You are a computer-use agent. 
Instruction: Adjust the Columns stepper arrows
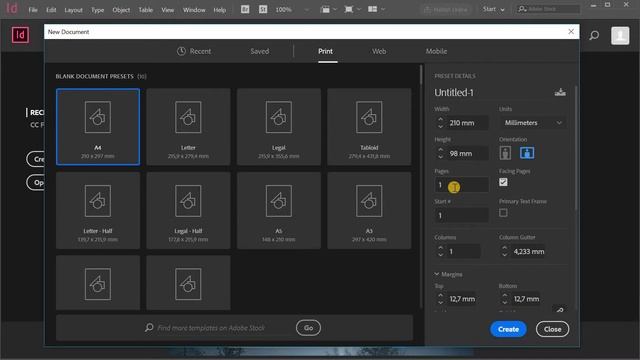coord(440,251)
